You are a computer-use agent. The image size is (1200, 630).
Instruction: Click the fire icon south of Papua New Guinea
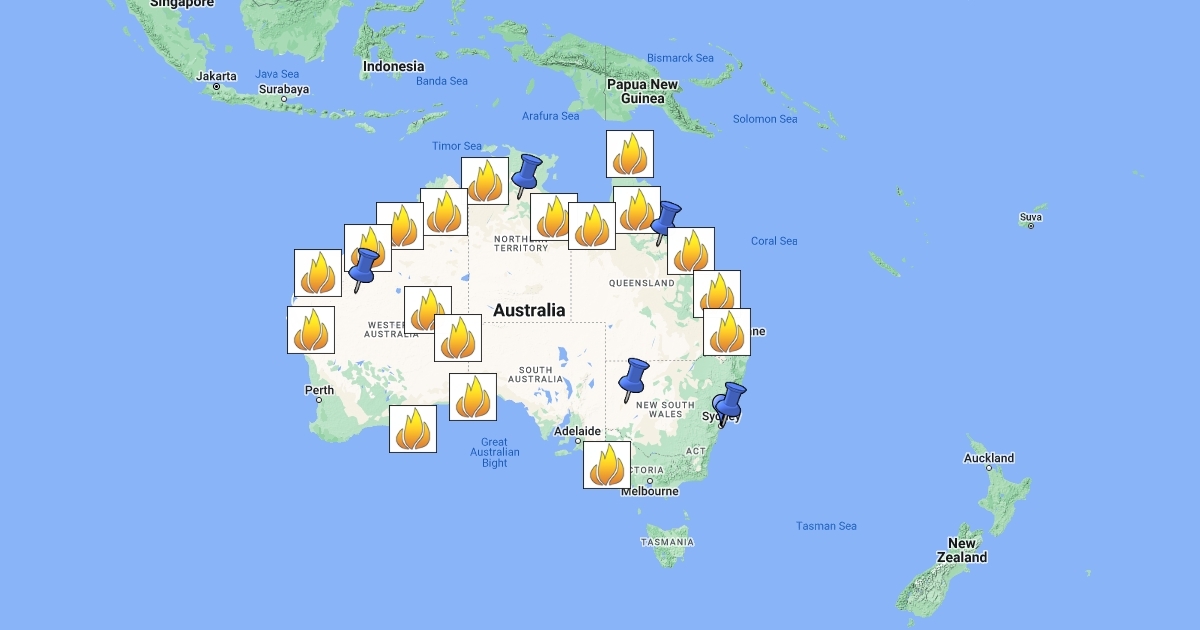(630, 154)
